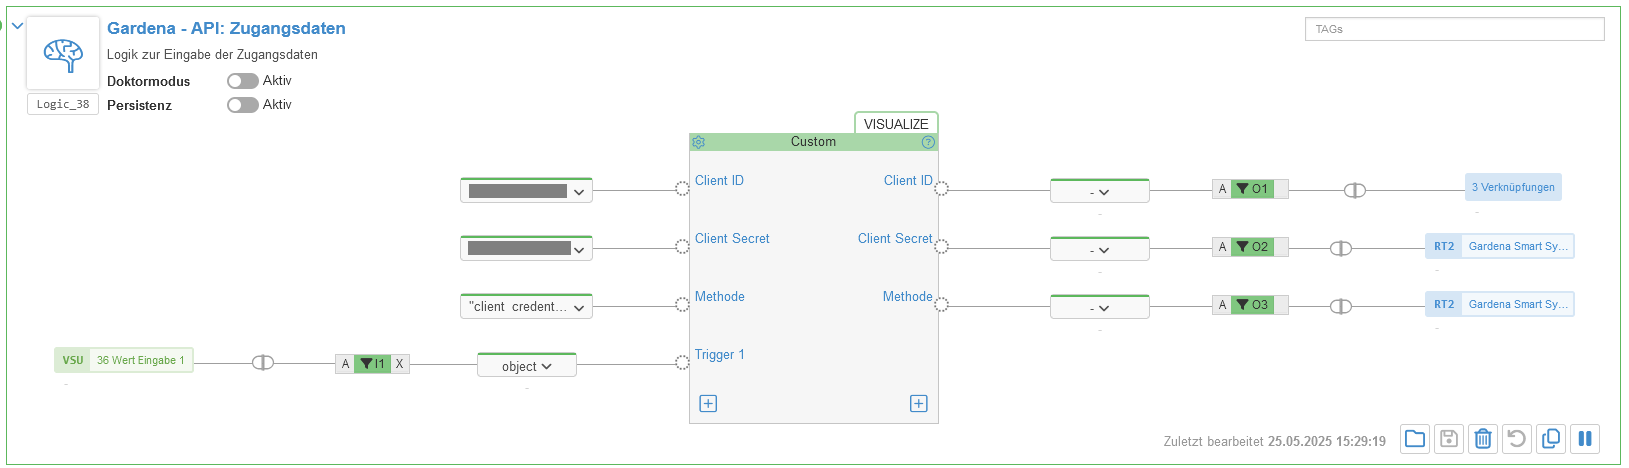
Task: Open the Custom block help question icon
Action: pyautogui.click(x=928, y=142)
